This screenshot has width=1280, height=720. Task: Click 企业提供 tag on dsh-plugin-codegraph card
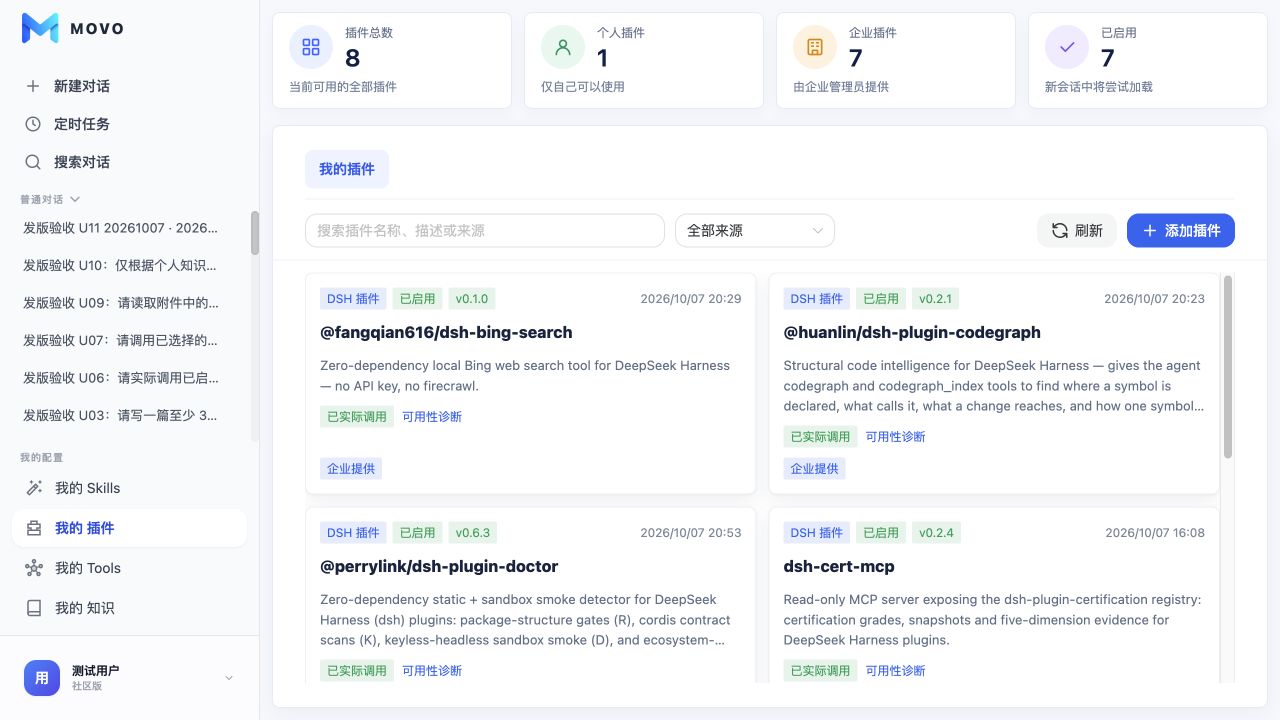click(815, 468)
